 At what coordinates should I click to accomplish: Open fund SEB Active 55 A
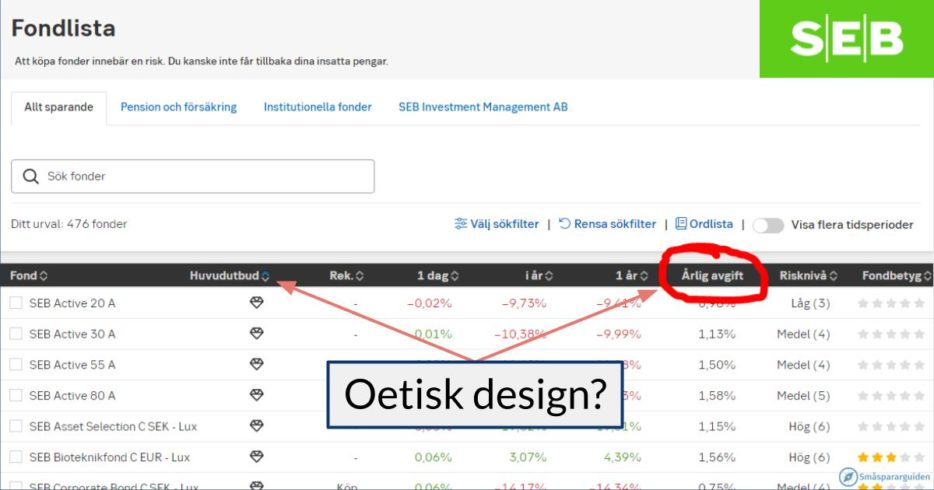click(x=72, y=365)
